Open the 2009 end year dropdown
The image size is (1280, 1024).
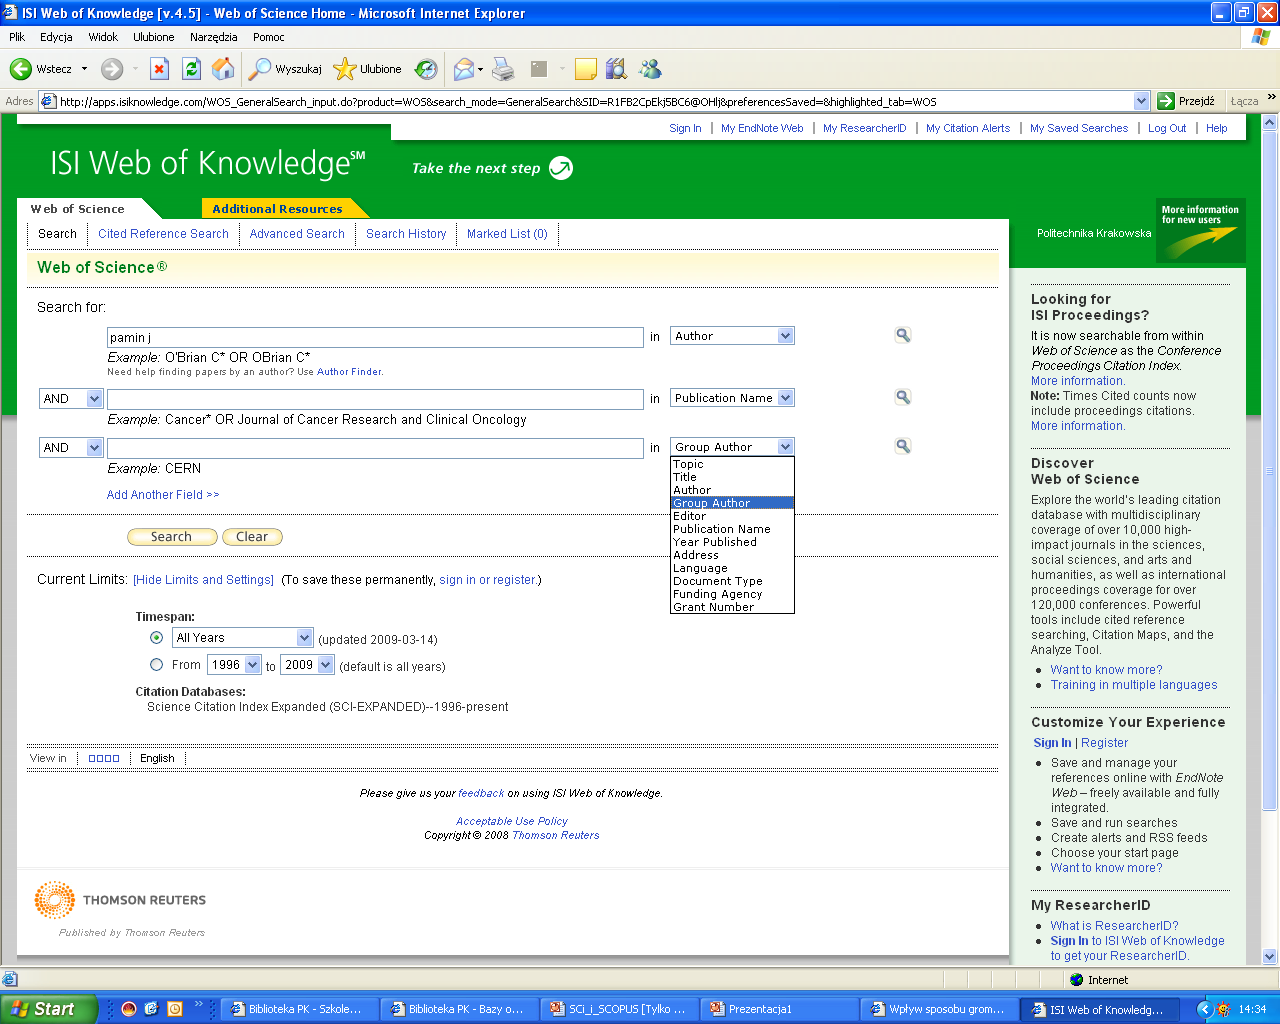tap(307, 665)
